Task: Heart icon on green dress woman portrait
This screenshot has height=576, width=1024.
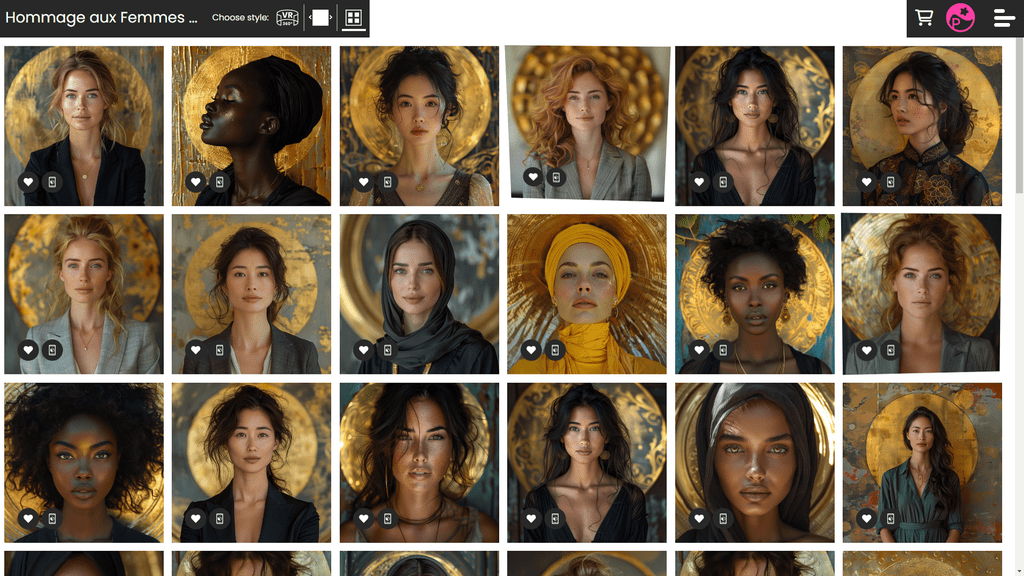Action: pyautogui.click(x=867, y=519)
